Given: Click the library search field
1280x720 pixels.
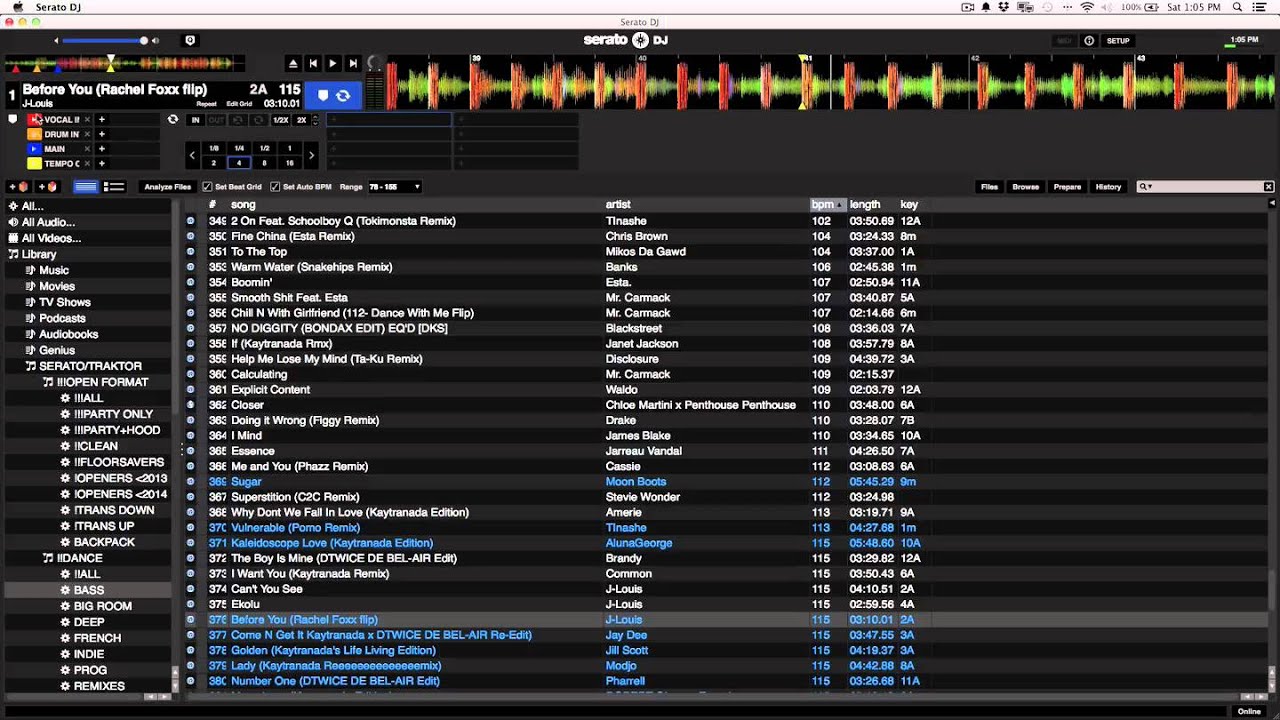Looking at the screenshot, I should (1205, 187).
